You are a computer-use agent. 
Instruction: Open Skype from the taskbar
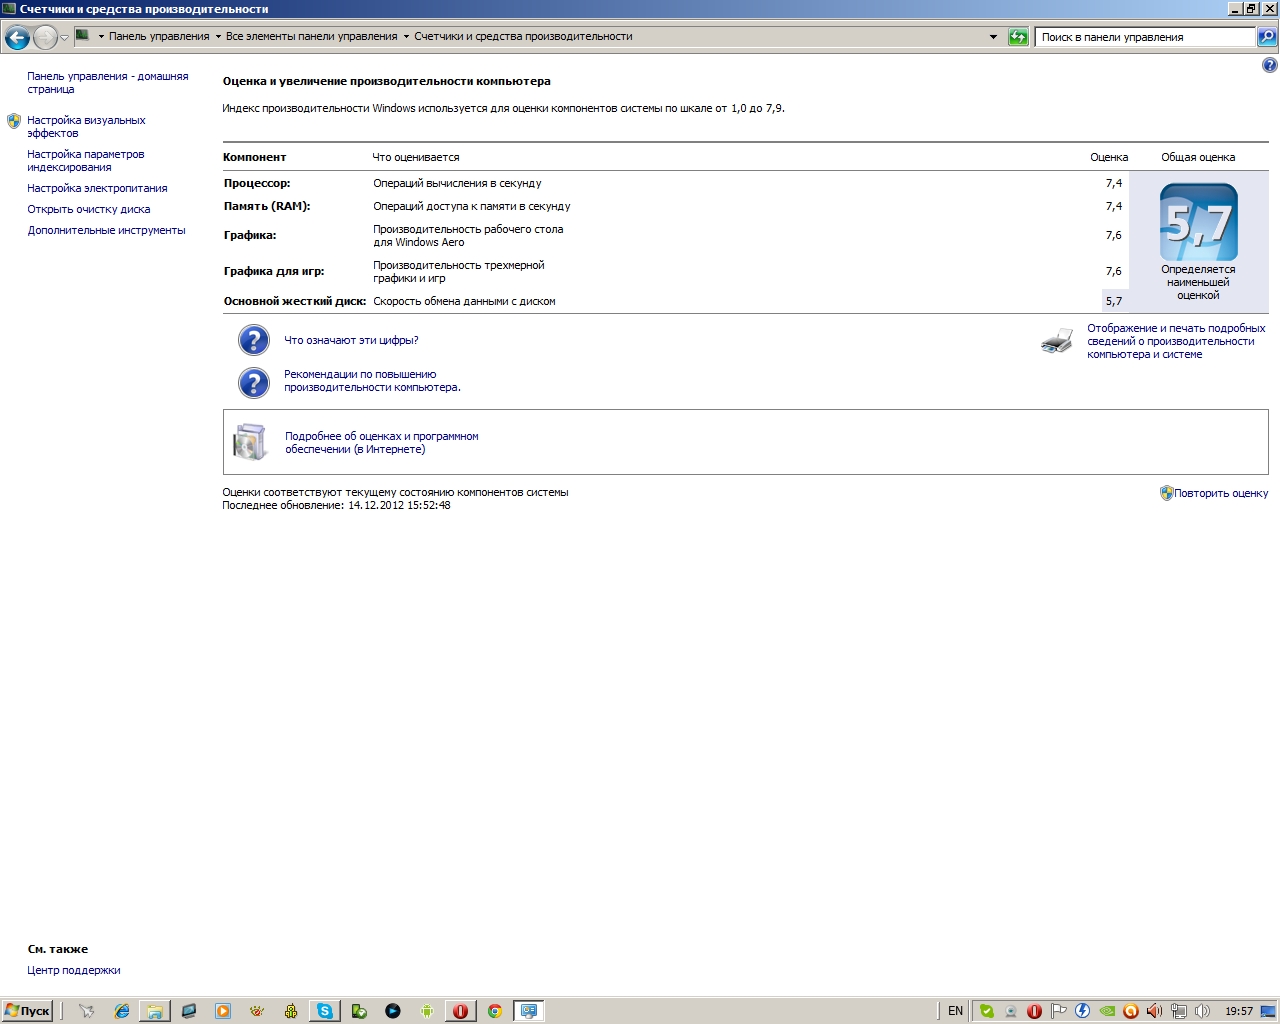click(x=325, y=1011)
